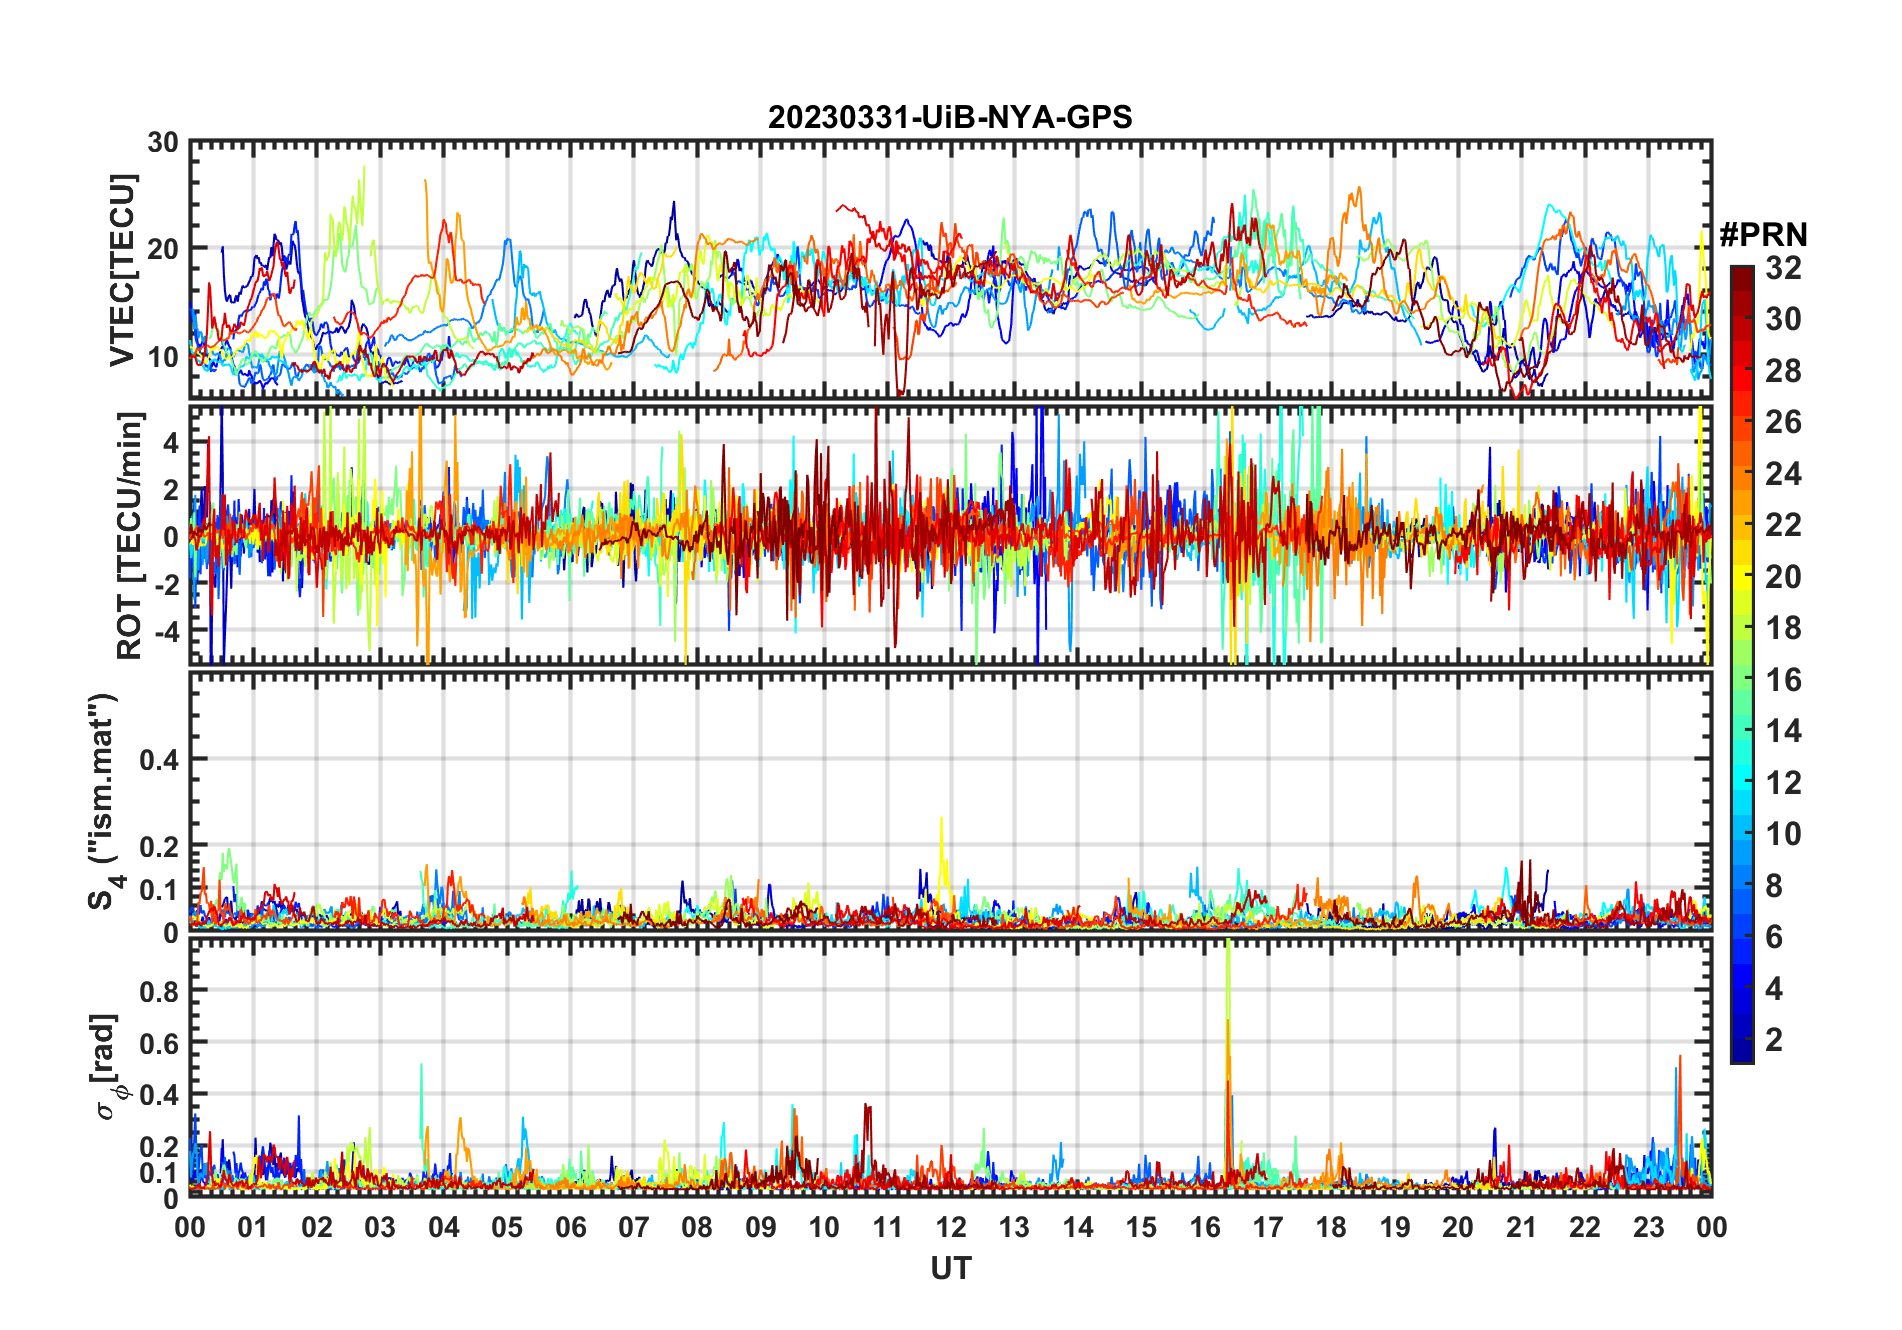The image size is (1902, 1330).
Task: Click colorbar tick label 6
Action: [x=1774, y=937]
